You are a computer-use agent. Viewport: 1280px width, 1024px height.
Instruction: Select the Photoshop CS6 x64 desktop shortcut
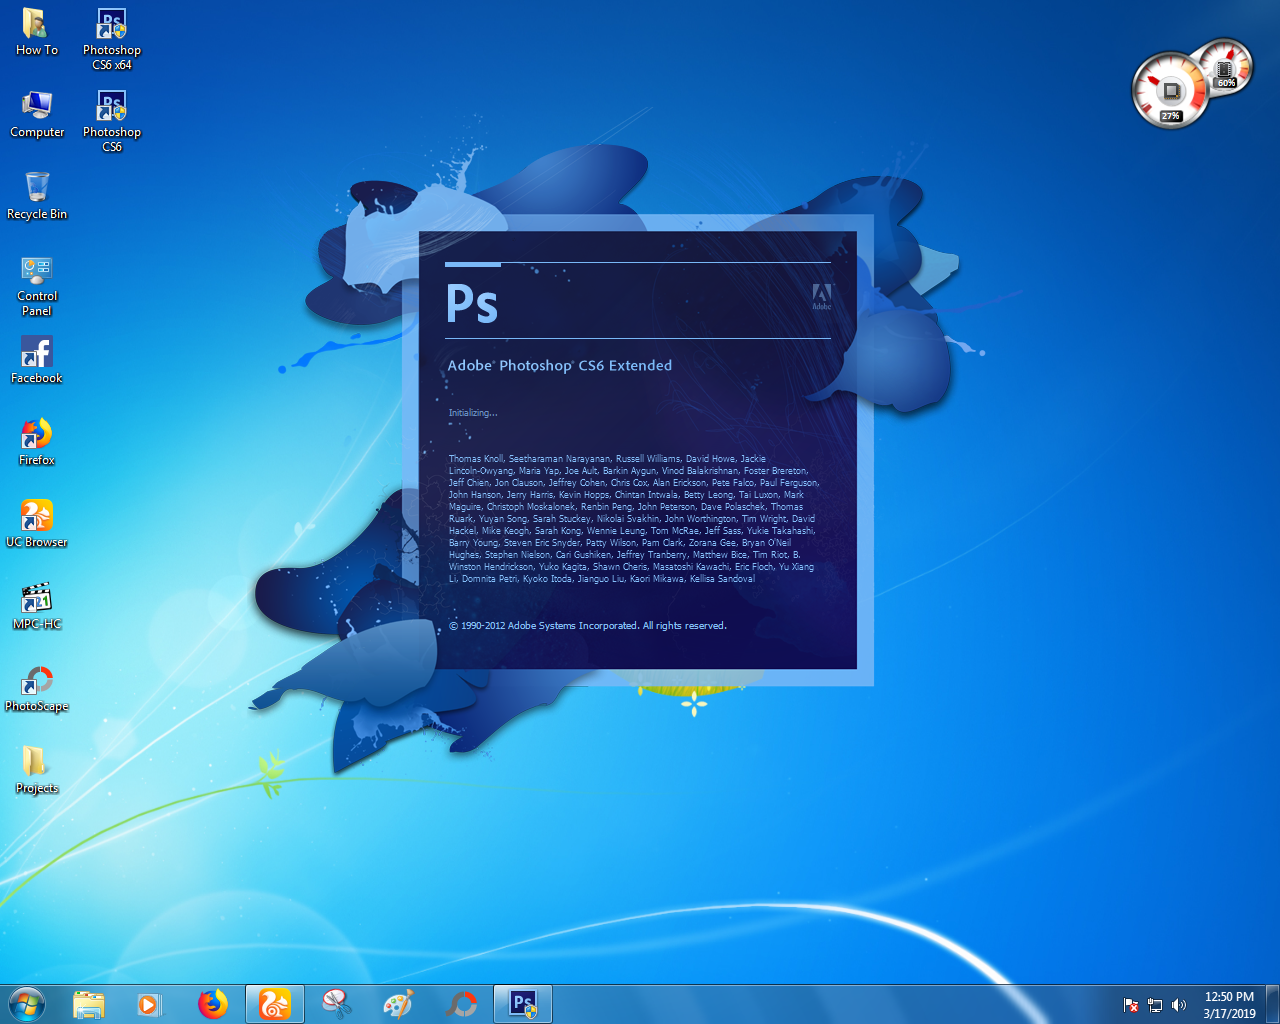pos(112,40)
